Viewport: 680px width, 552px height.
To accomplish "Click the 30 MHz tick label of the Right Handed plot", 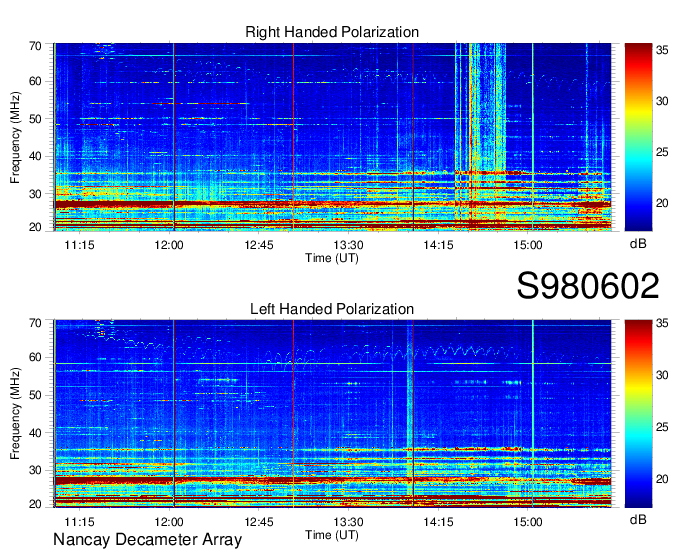I will (x=35, y=194).
